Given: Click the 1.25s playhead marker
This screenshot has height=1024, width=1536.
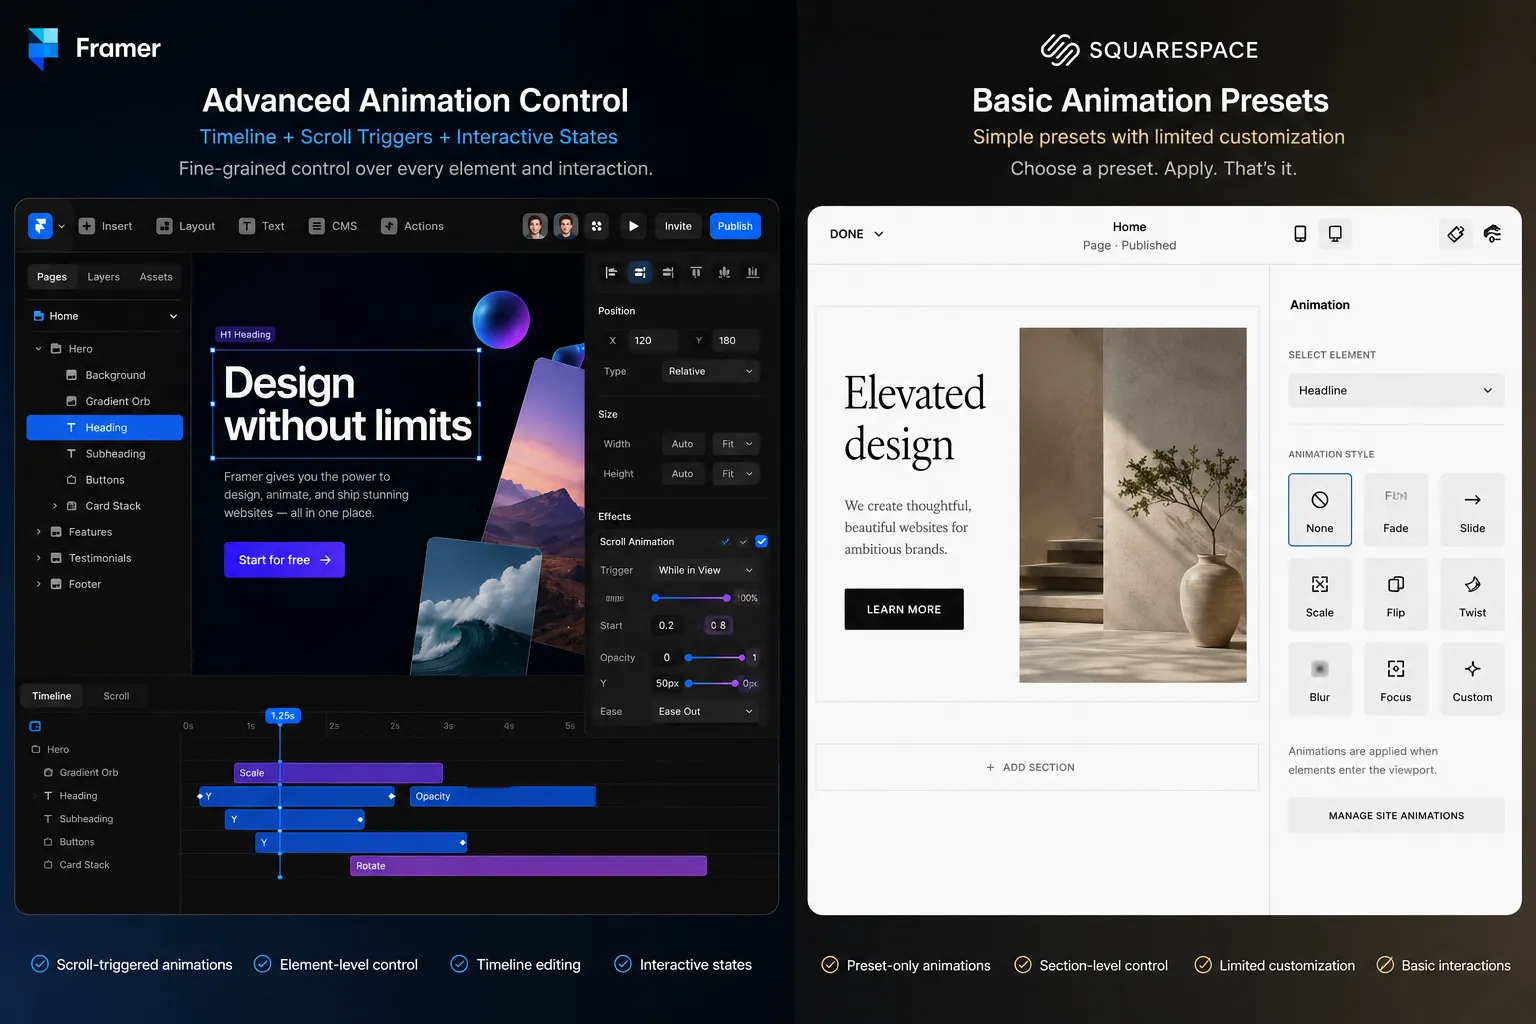Looking at the screenshot, I should pyautogui.click(x=283, y=716).
